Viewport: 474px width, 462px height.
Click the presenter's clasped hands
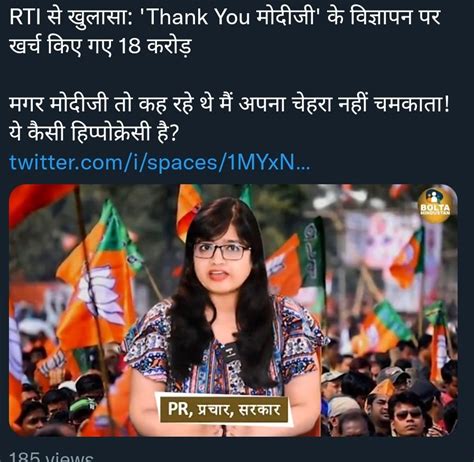223,430
